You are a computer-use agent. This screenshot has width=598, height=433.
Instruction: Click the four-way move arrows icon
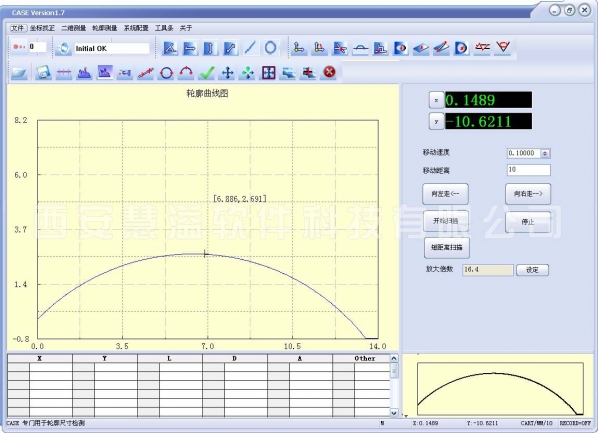tap(228, 72)
